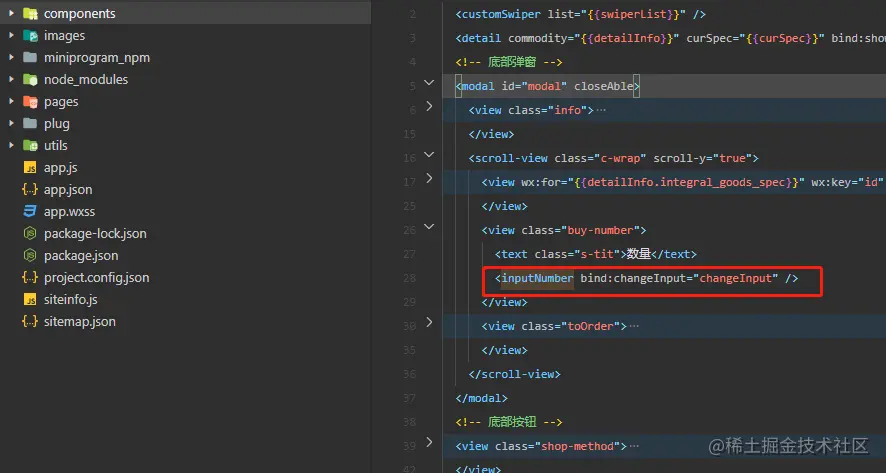This screenshot has height=473, width=886.
Task: Click the node icon of package.json
Action: [x=30, y=255]
